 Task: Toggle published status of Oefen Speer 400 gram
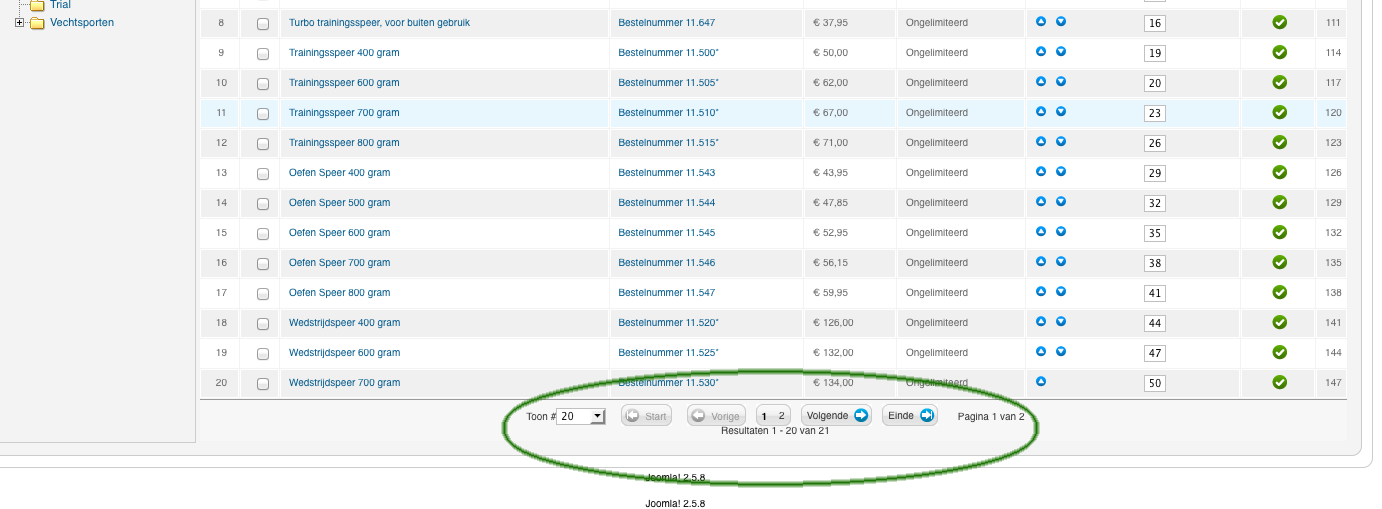pyautogui.click(x=1279, y=172)
